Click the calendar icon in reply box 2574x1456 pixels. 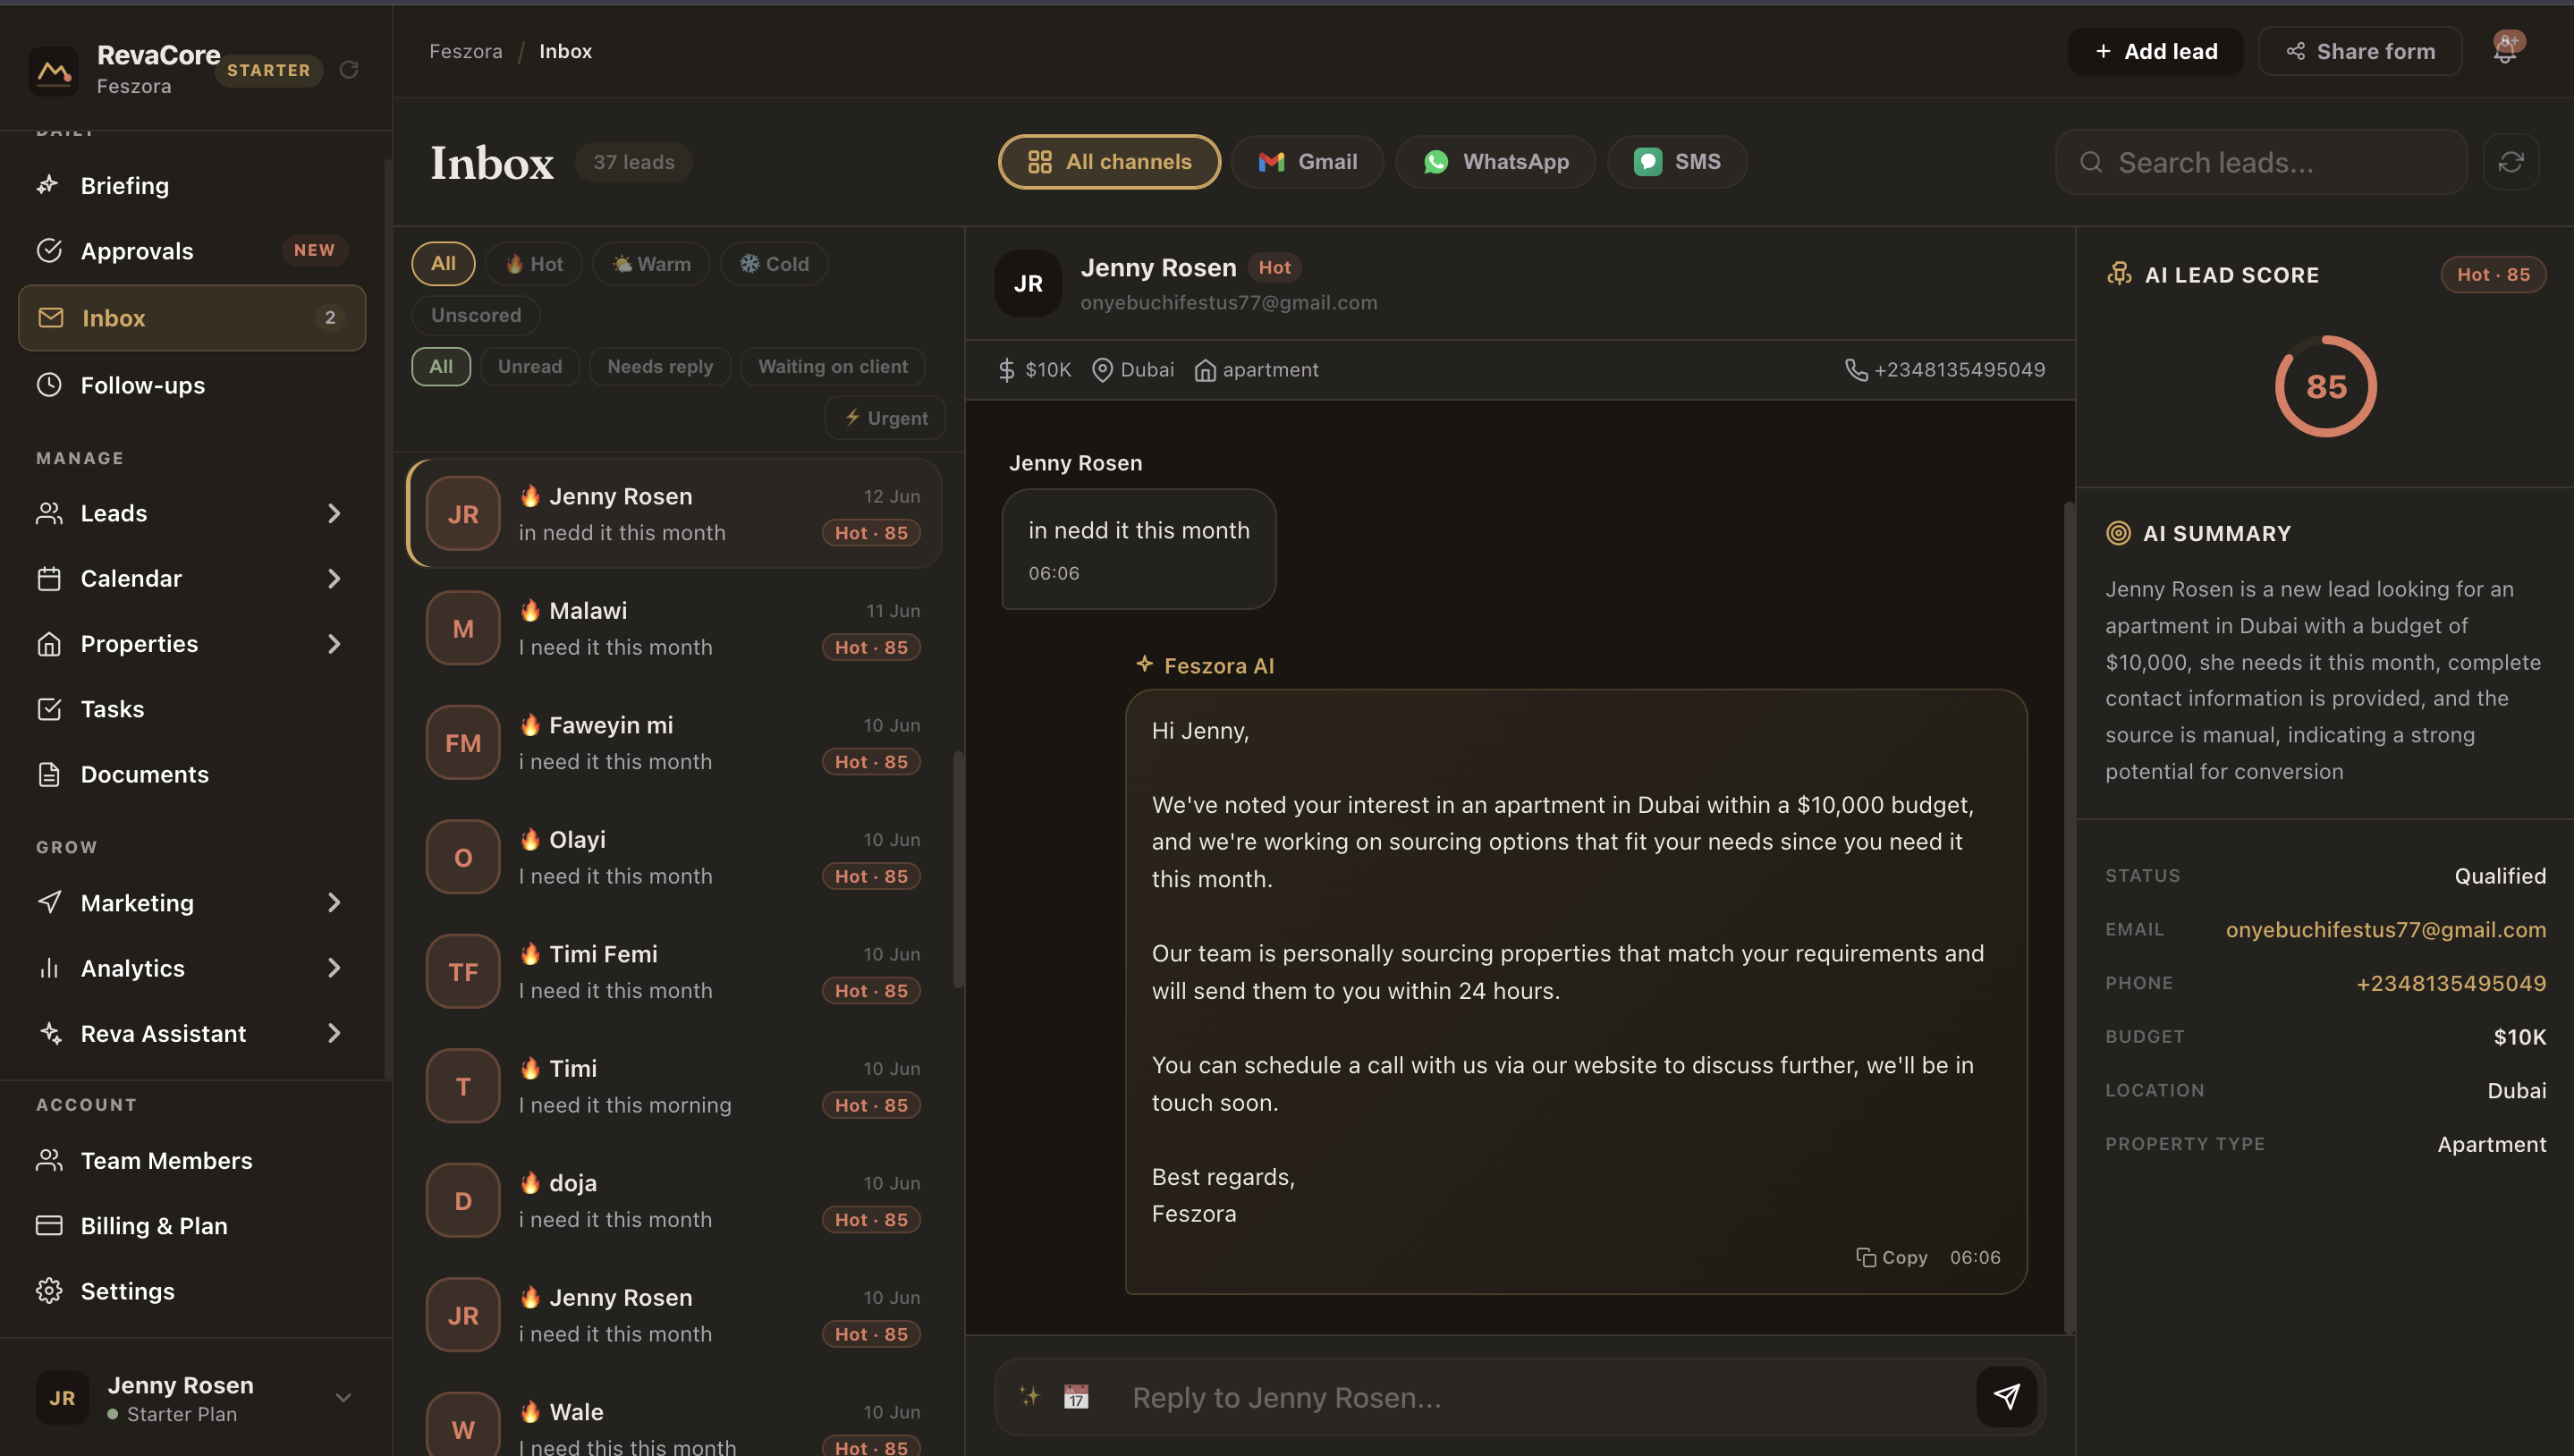(1075, 1396)
